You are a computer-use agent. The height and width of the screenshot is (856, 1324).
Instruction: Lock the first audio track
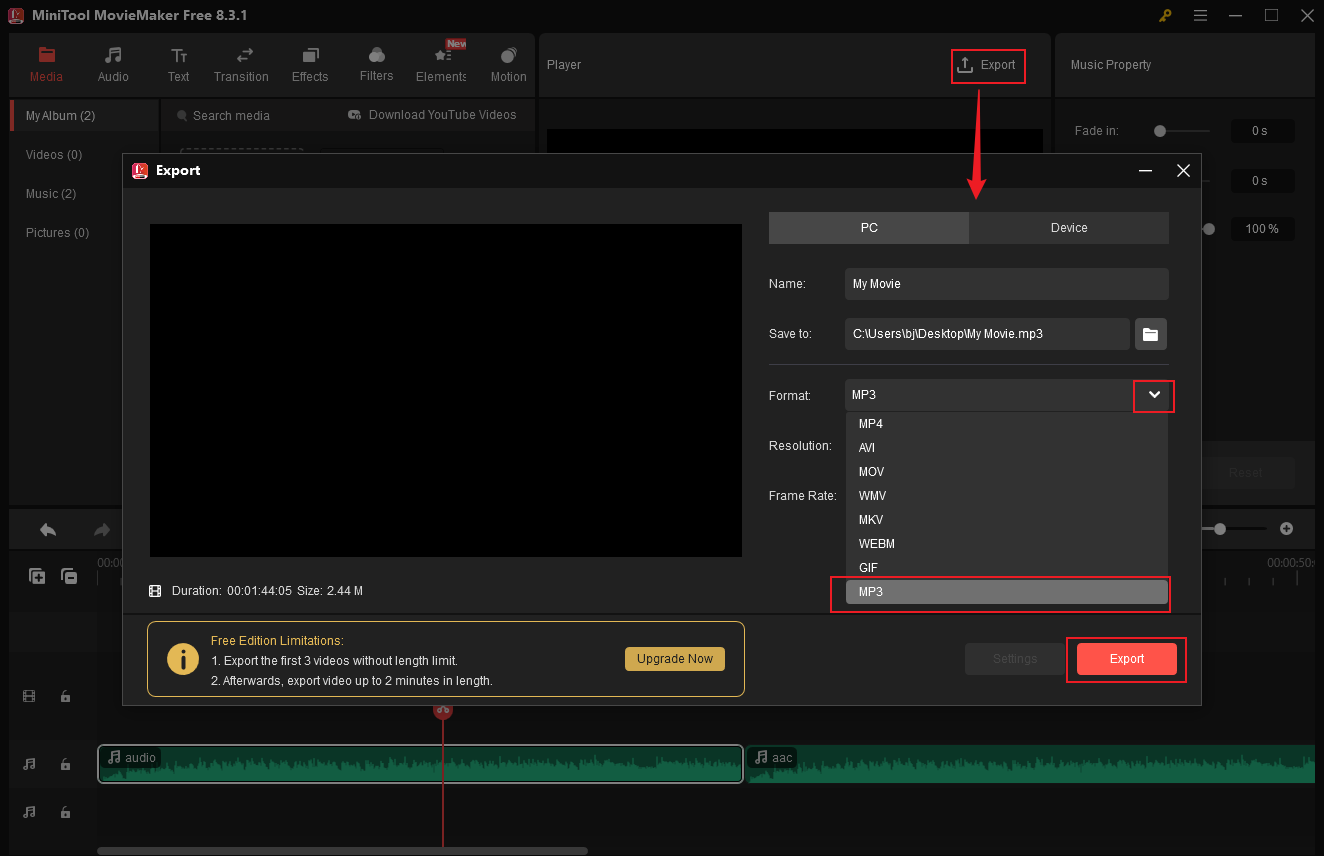click(65, 764)
